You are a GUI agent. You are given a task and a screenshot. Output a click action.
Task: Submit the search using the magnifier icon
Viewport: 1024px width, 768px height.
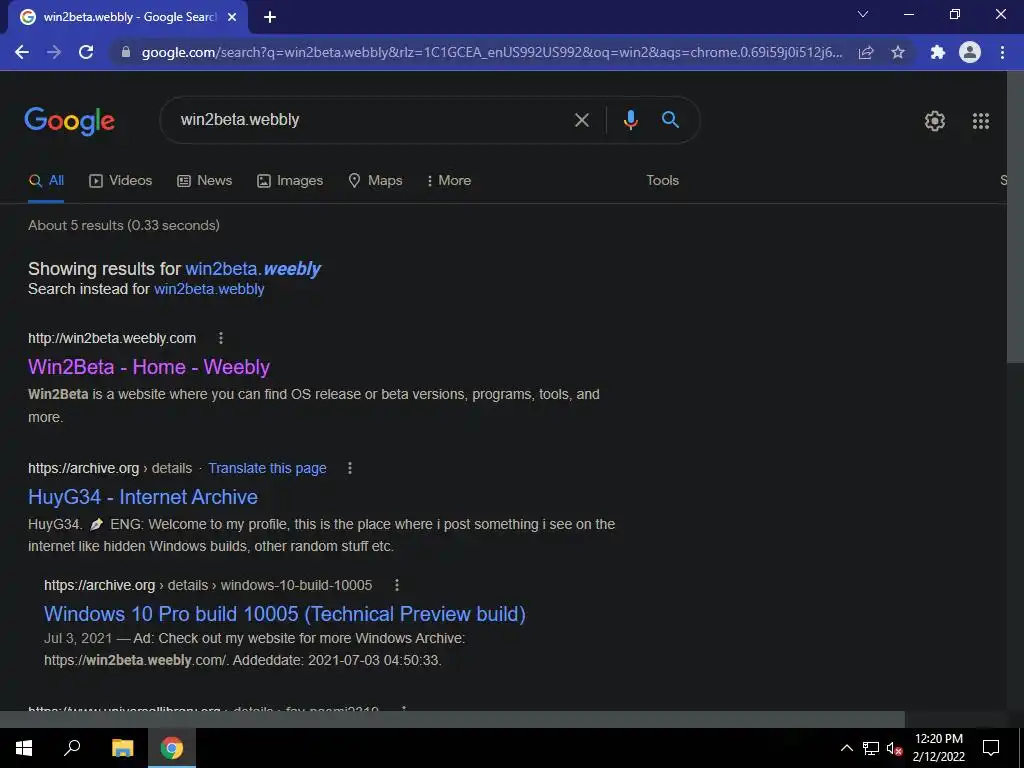[670, 120]
